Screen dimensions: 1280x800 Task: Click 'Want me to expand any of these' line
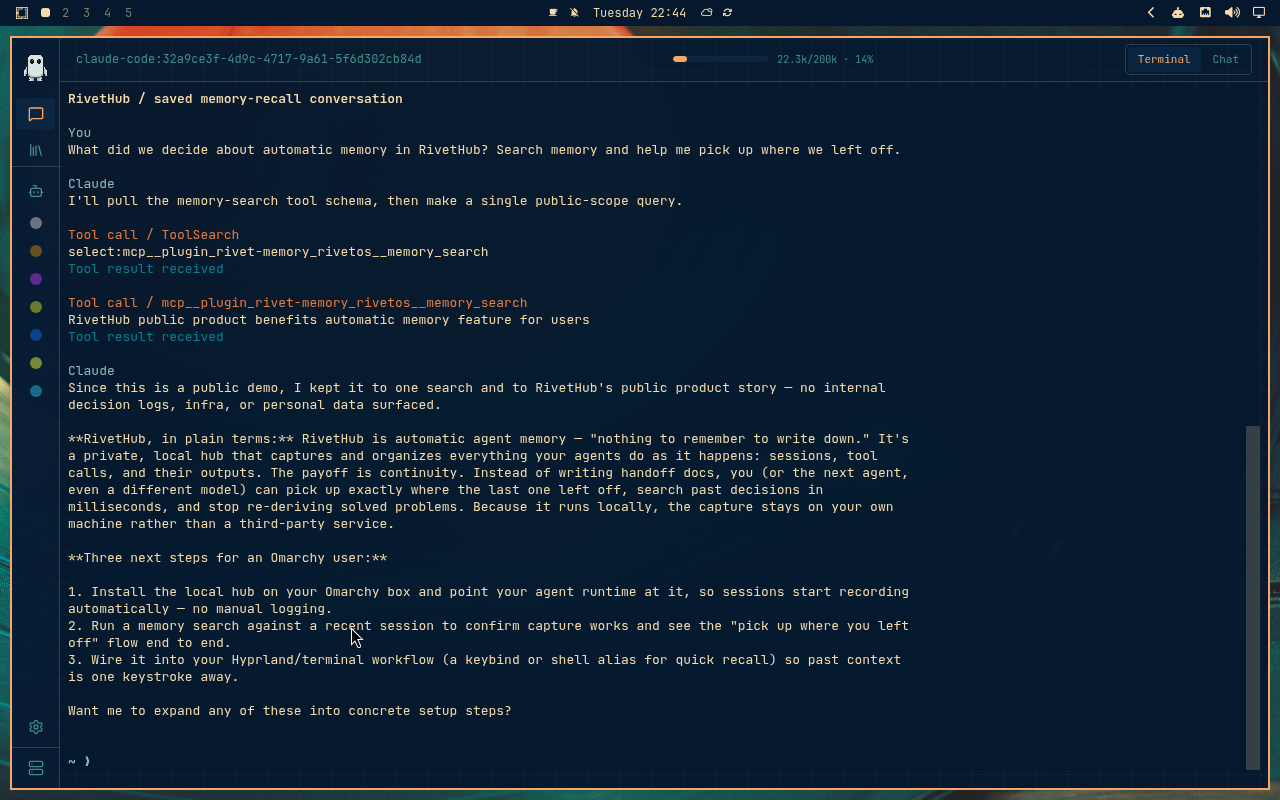(x=290, y=711)
